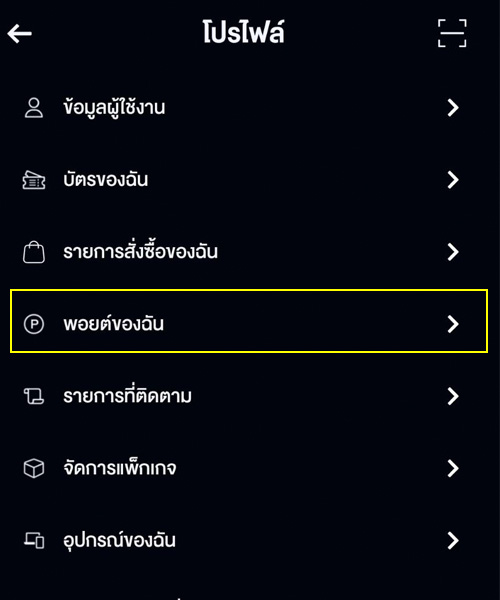Click the ticket icon beside บัตรของฉัน
This screenshot has width=500, height=600.
pos(34,180)
